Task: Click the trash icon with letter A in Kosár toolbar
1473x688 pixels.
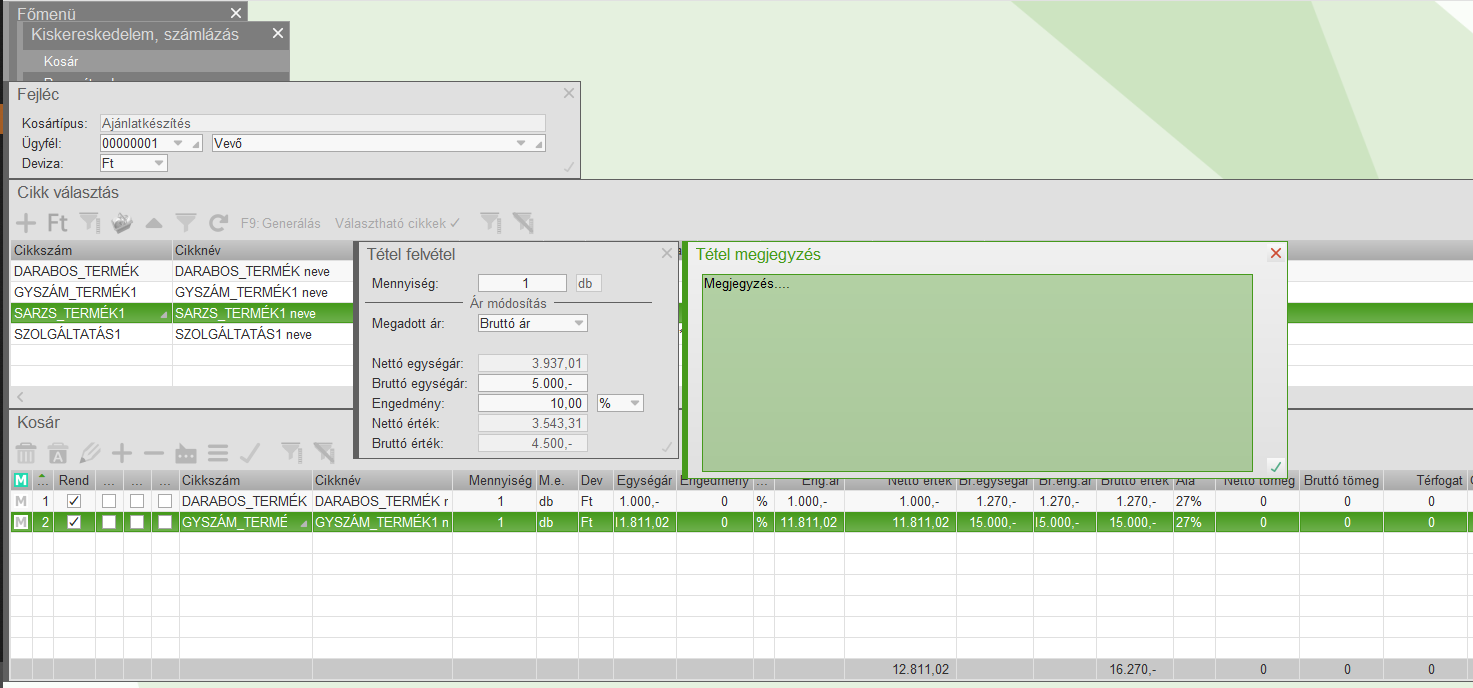Action: (58, 453)
